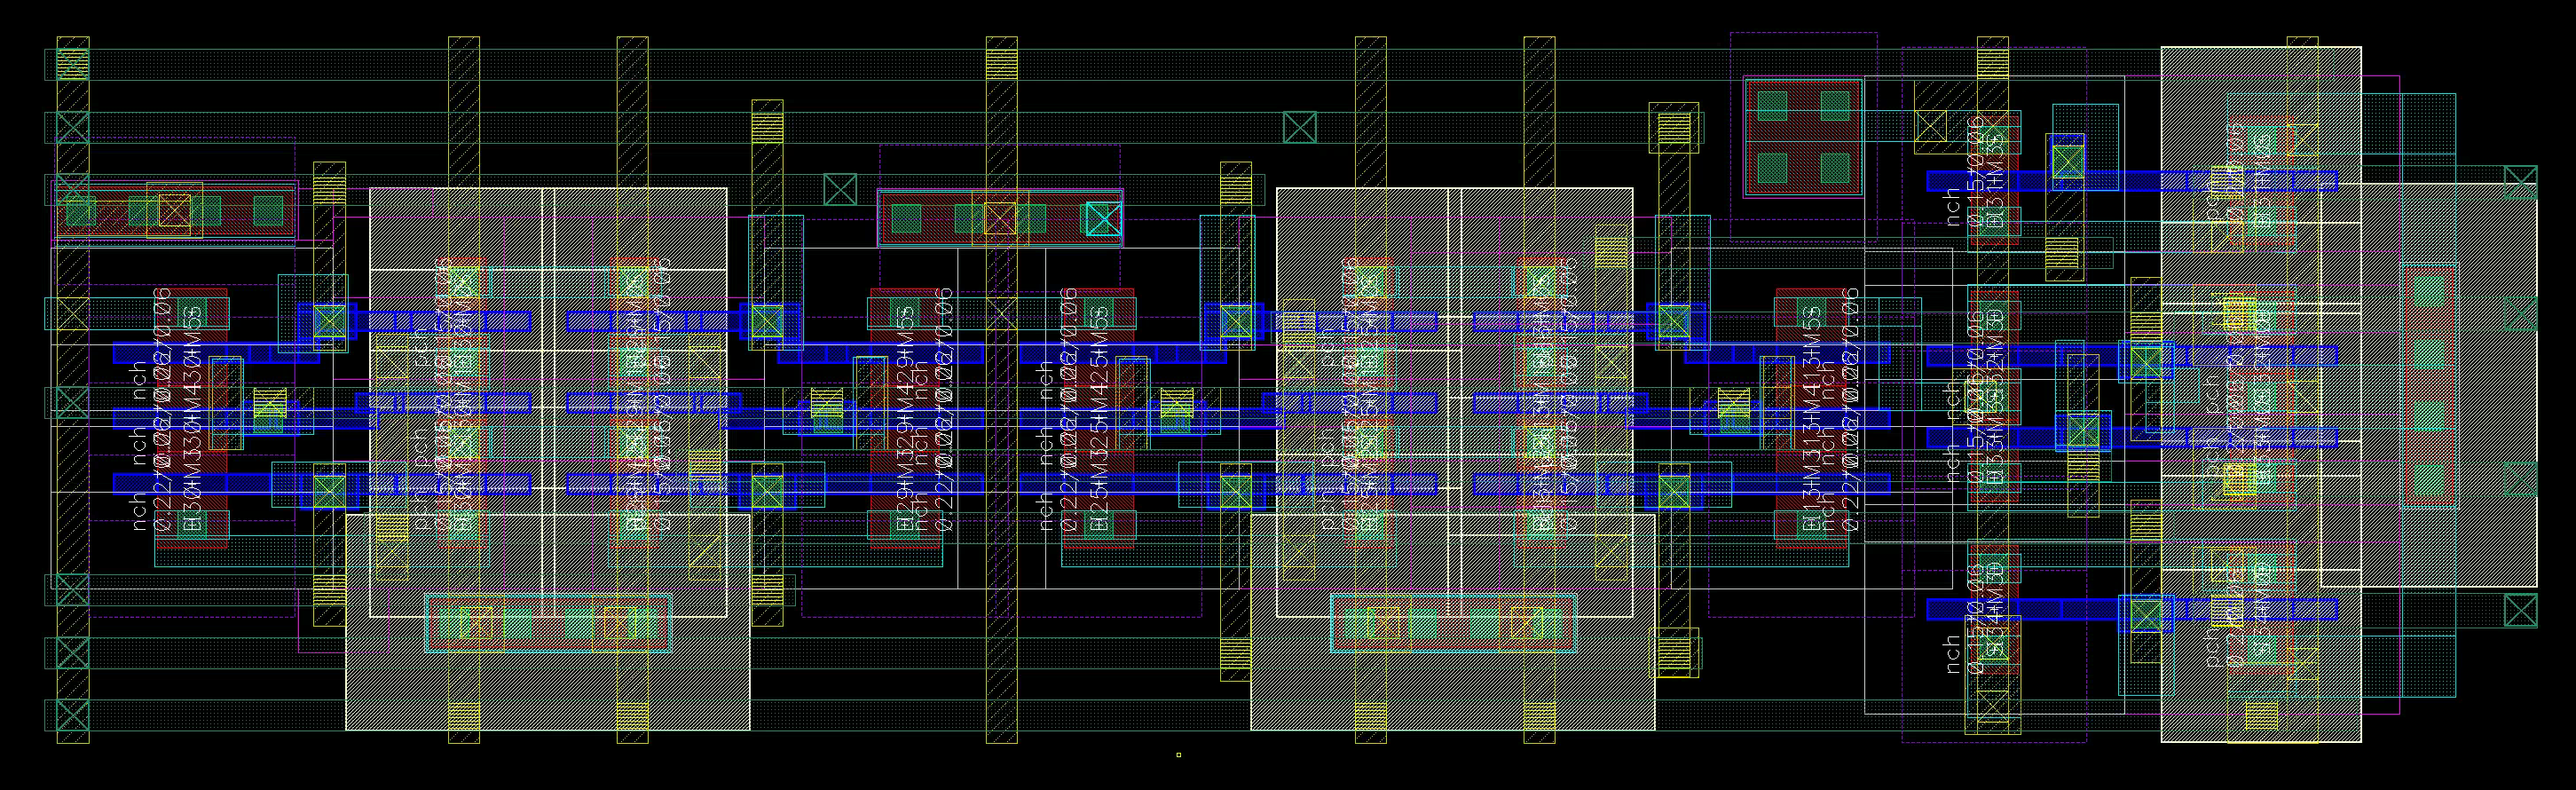This screenshot has height=790, width=2576.
Task: Select the square four-contact tap block
Action: point(1803,137)
